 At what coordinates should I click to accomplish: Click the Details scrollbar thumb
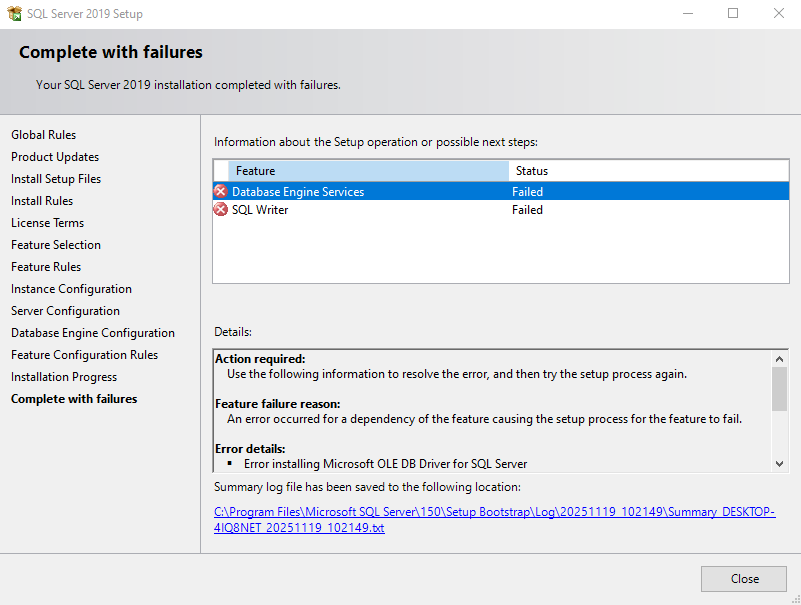tap(780, 388)
